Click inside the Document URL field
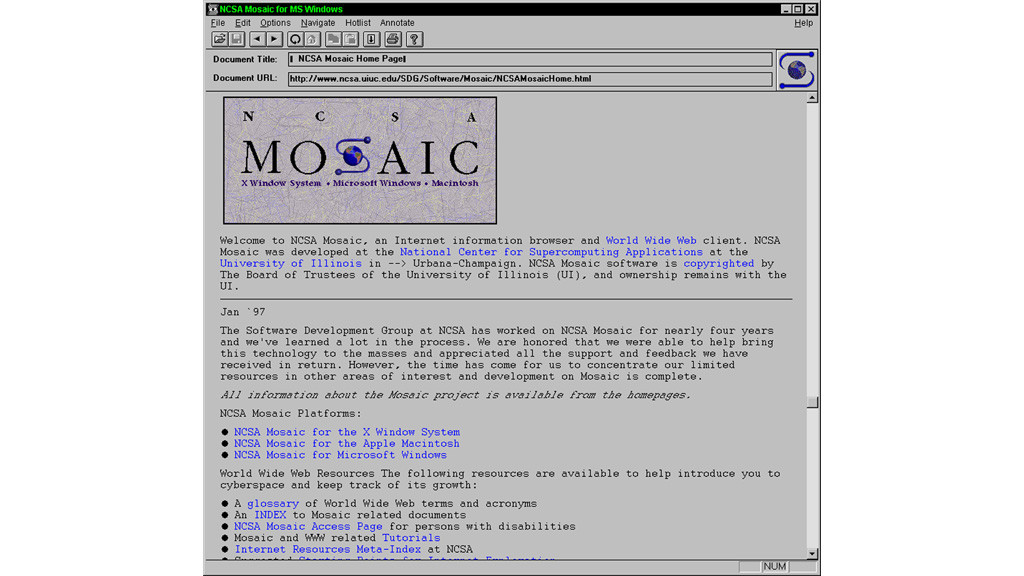Image resolution: width=1024 pixels, height=576 pixels. coord(530,78)
